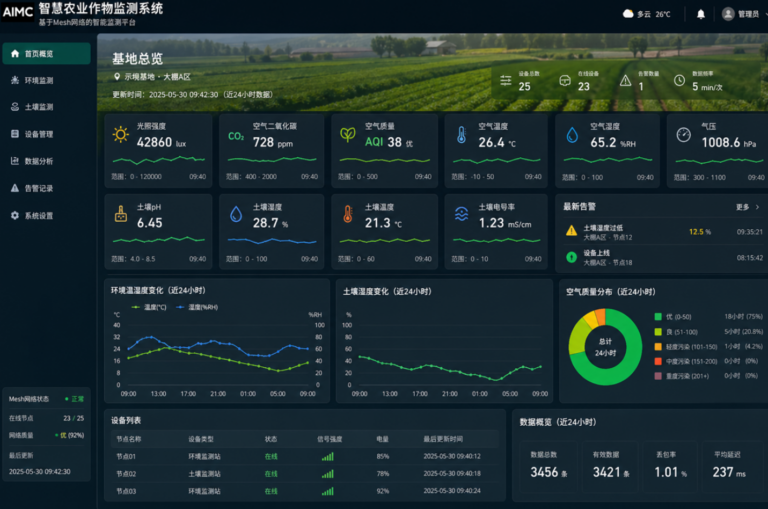This screenshot has width=768, height=509.
Task: Select 节点01 row name
Action: pos(126,457)
